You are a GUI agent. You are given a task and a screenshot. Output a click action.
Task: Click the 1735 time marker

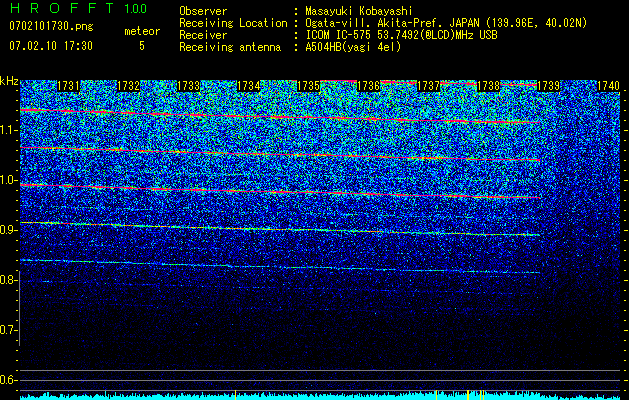[309, 86]
